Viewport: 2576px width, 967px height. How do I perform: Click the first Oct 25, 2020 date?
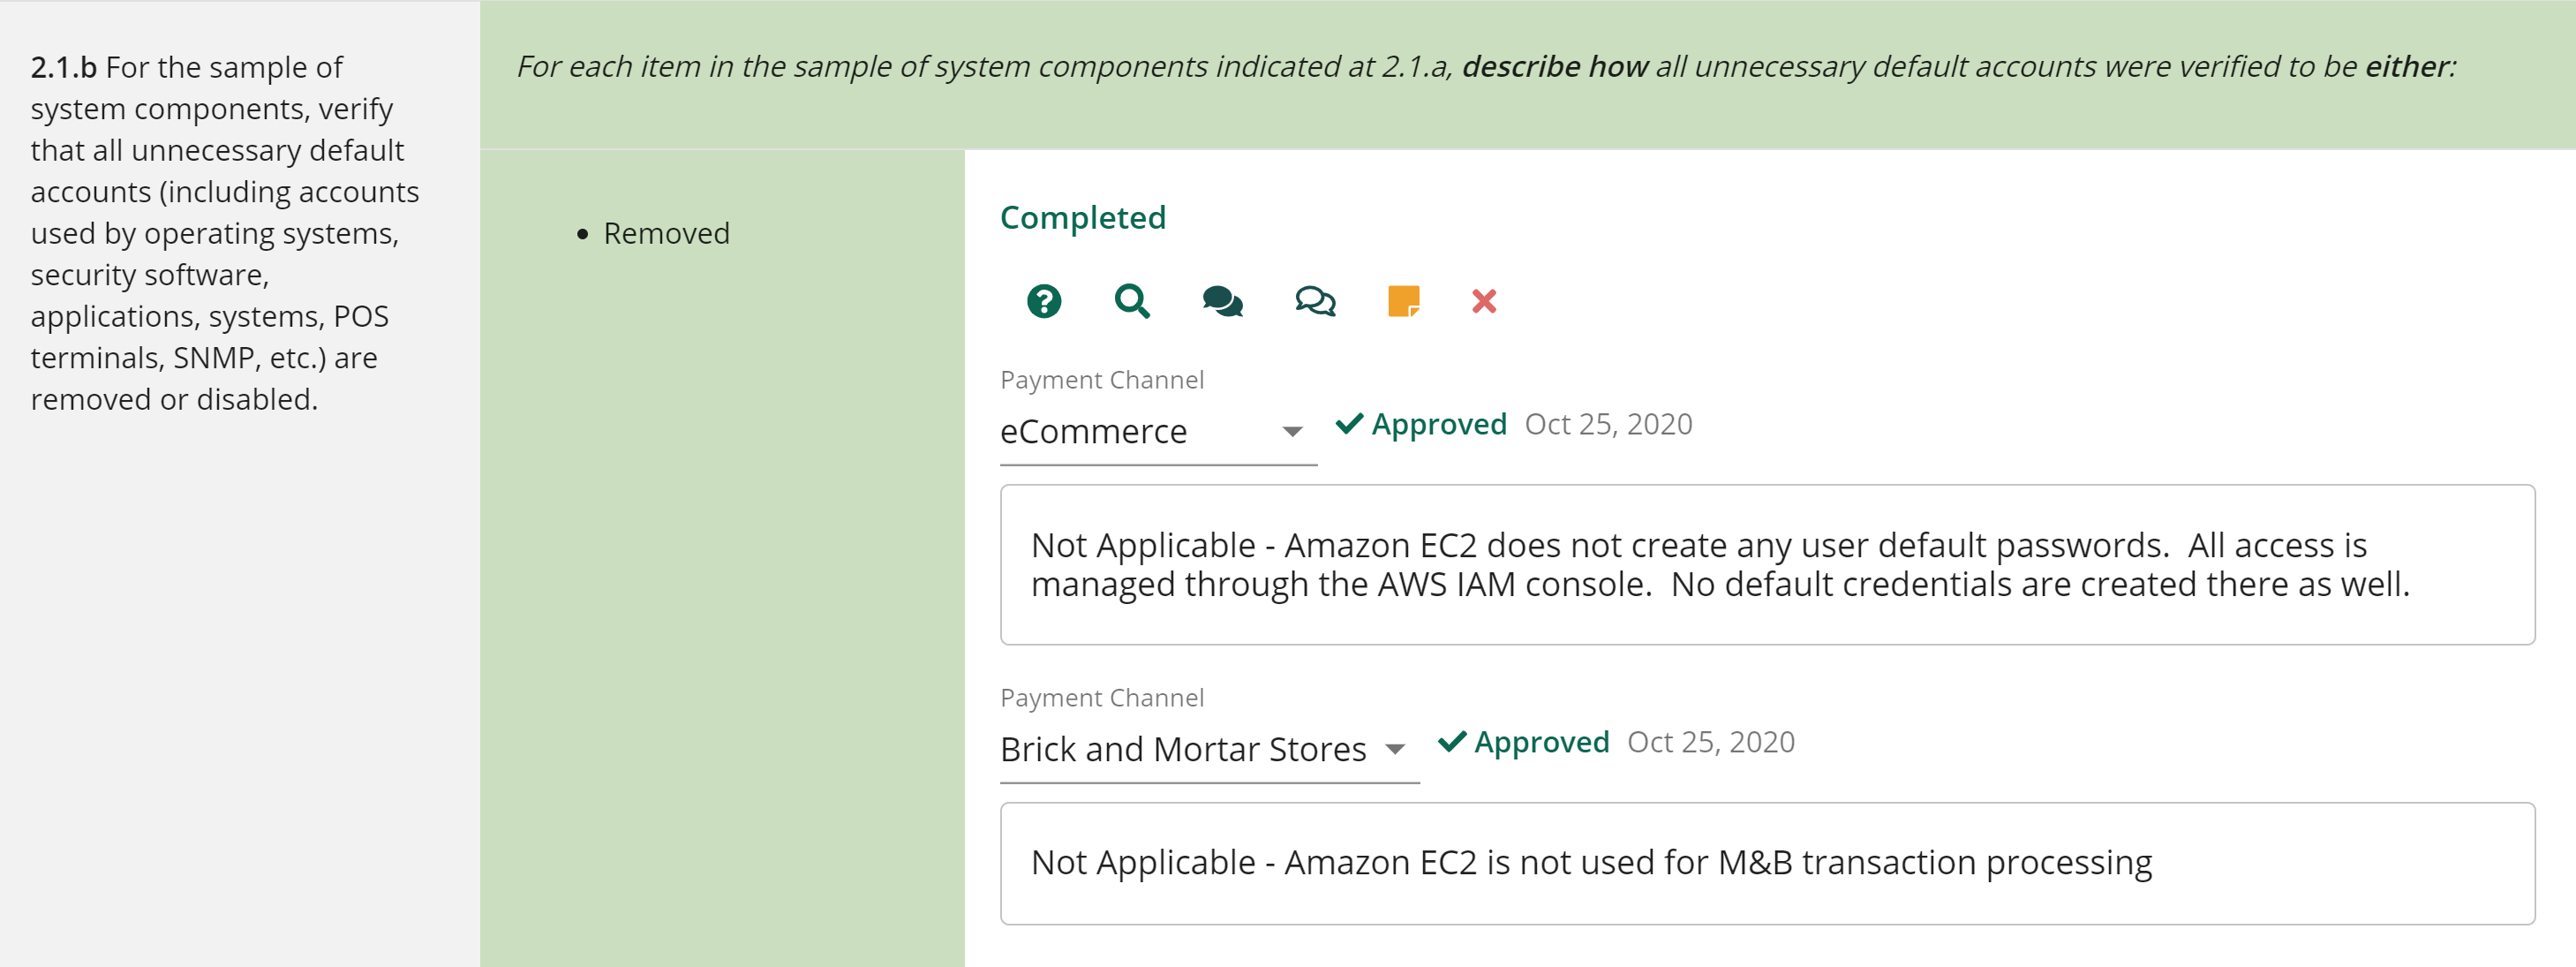coord(1608,424)
